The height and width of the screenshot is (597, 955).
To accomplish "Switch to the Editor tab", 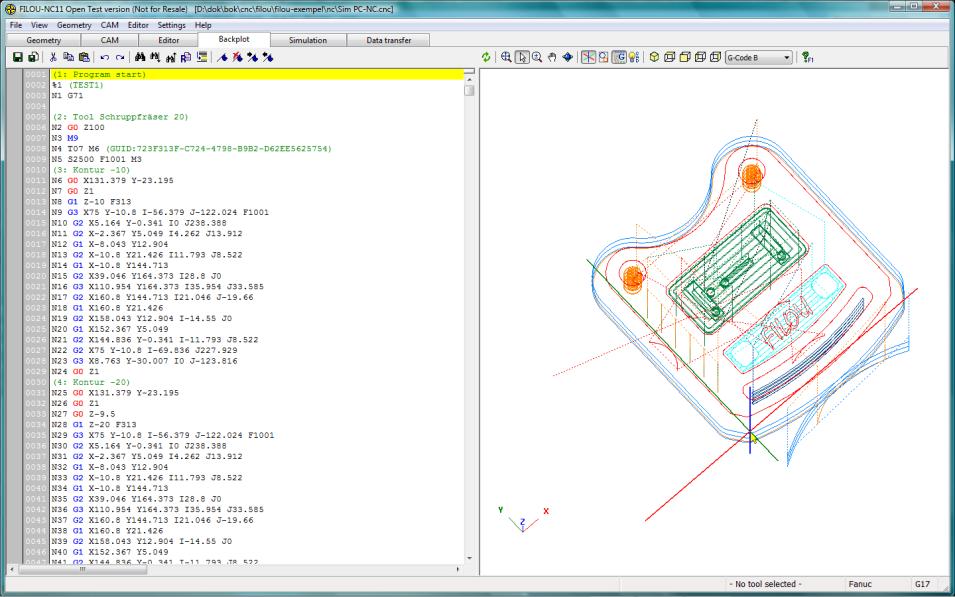I will (x=169, y=40).
